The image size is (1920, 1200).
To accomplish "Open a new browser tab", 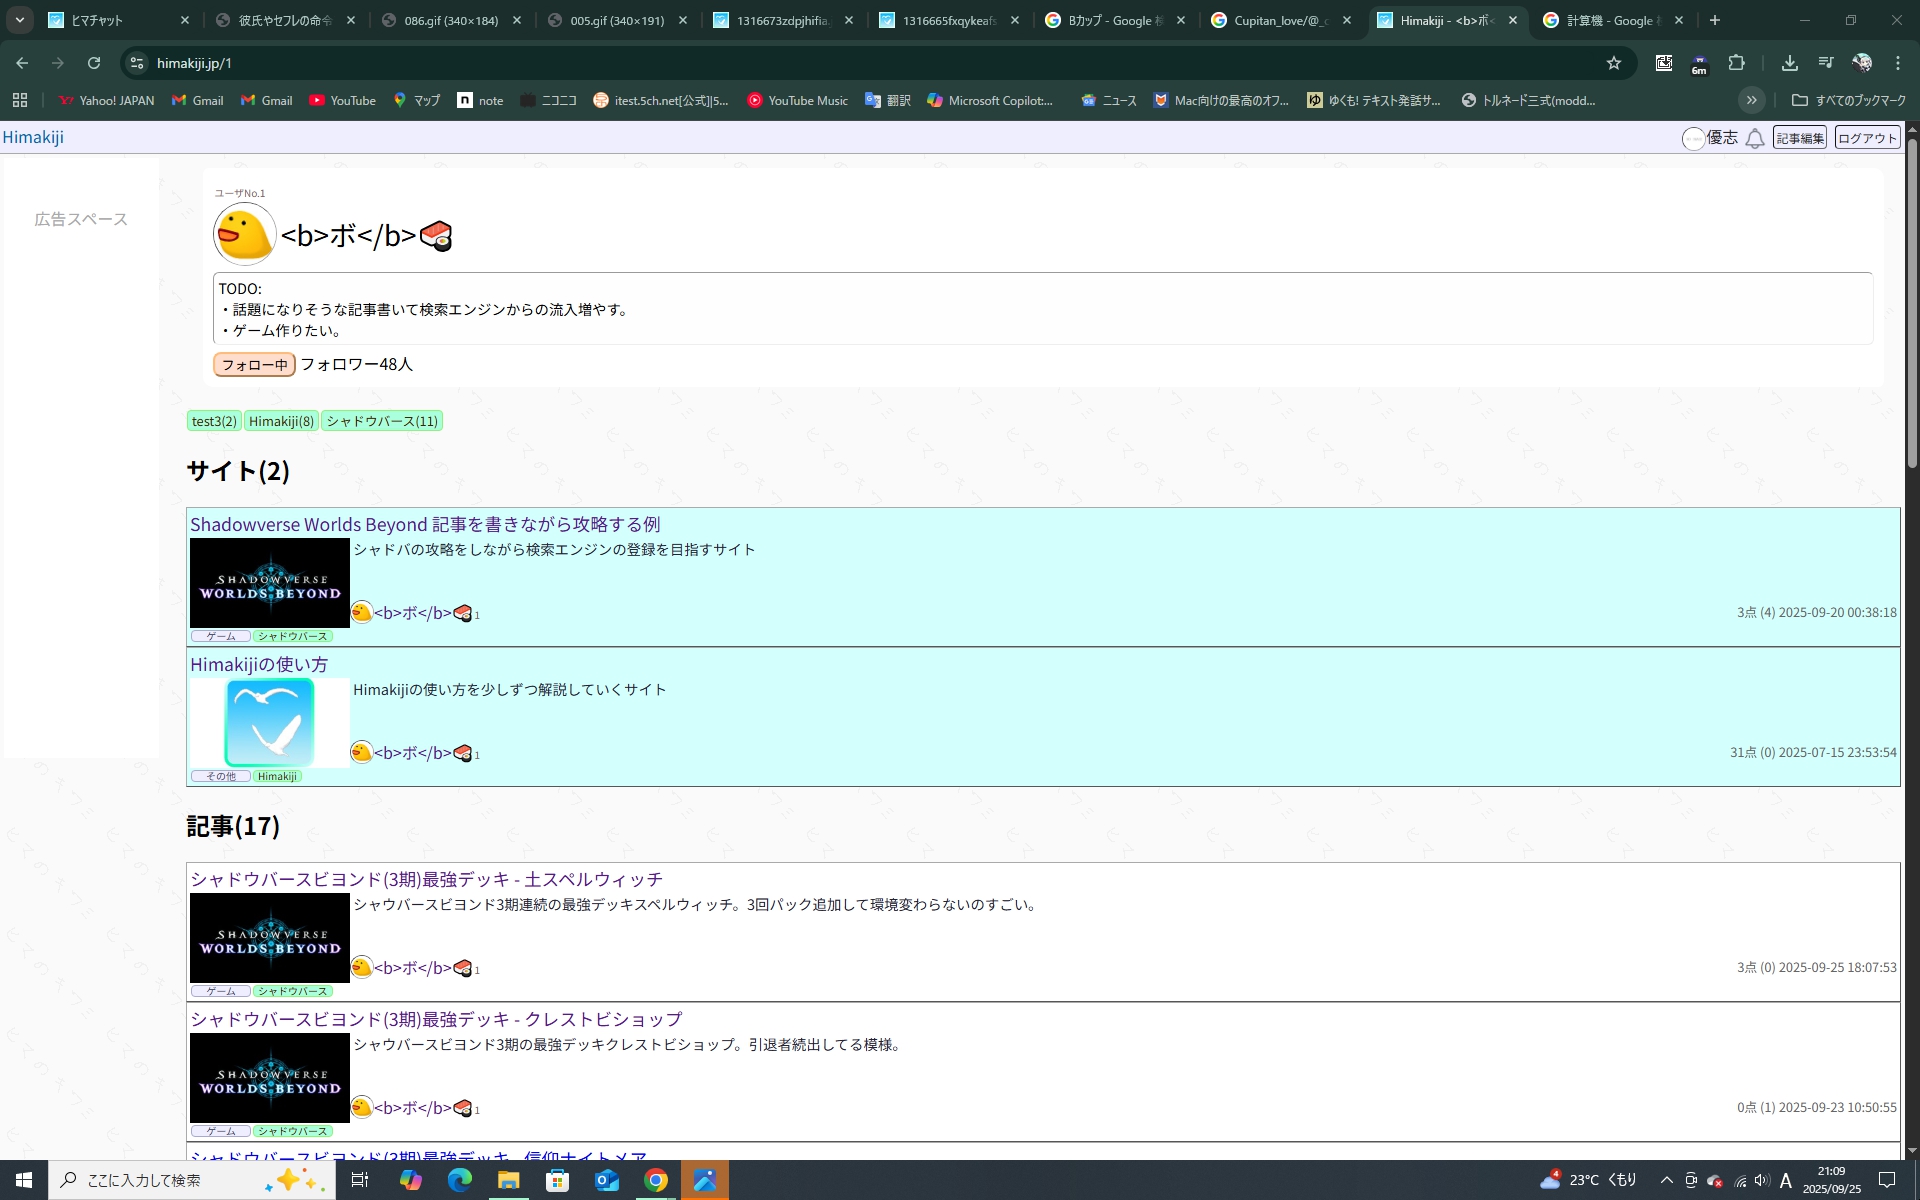I will coord(1714,20).
